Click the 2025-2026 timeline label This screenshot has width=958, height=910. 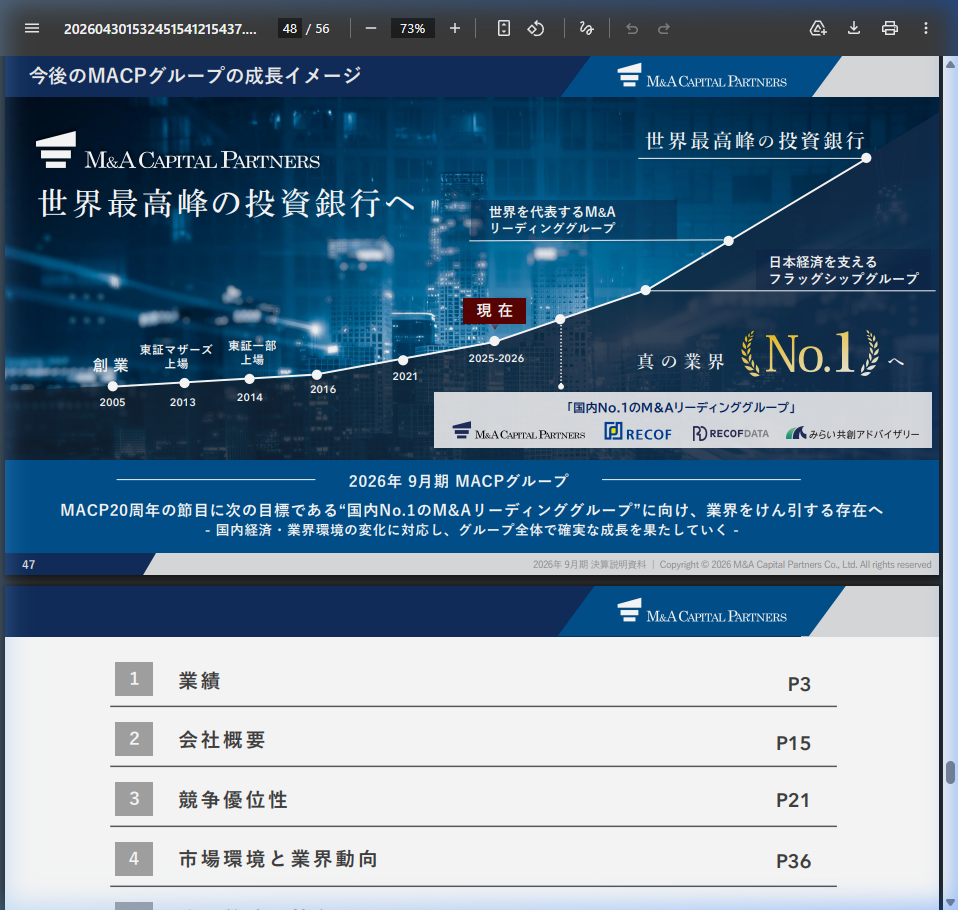[496, 358]
